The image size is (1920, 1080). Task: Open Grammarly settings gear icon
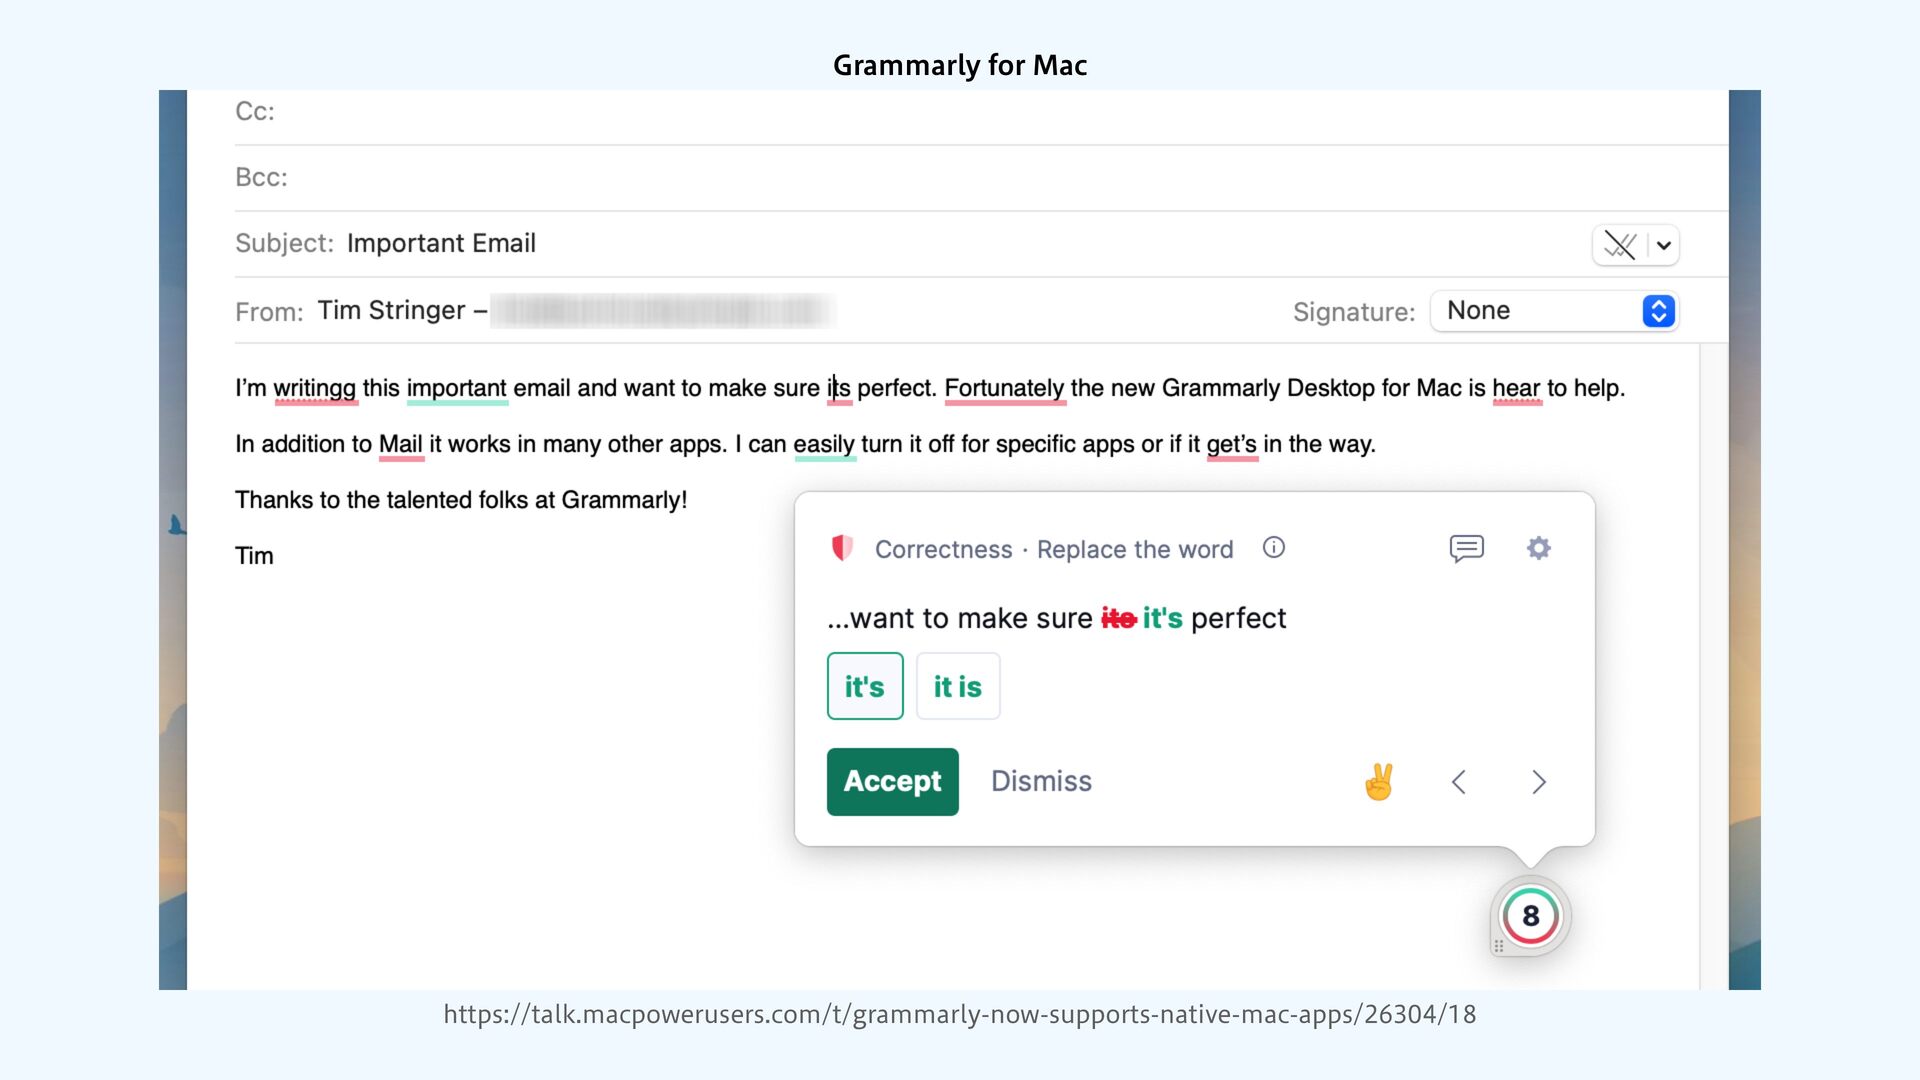coord(1538,548)
